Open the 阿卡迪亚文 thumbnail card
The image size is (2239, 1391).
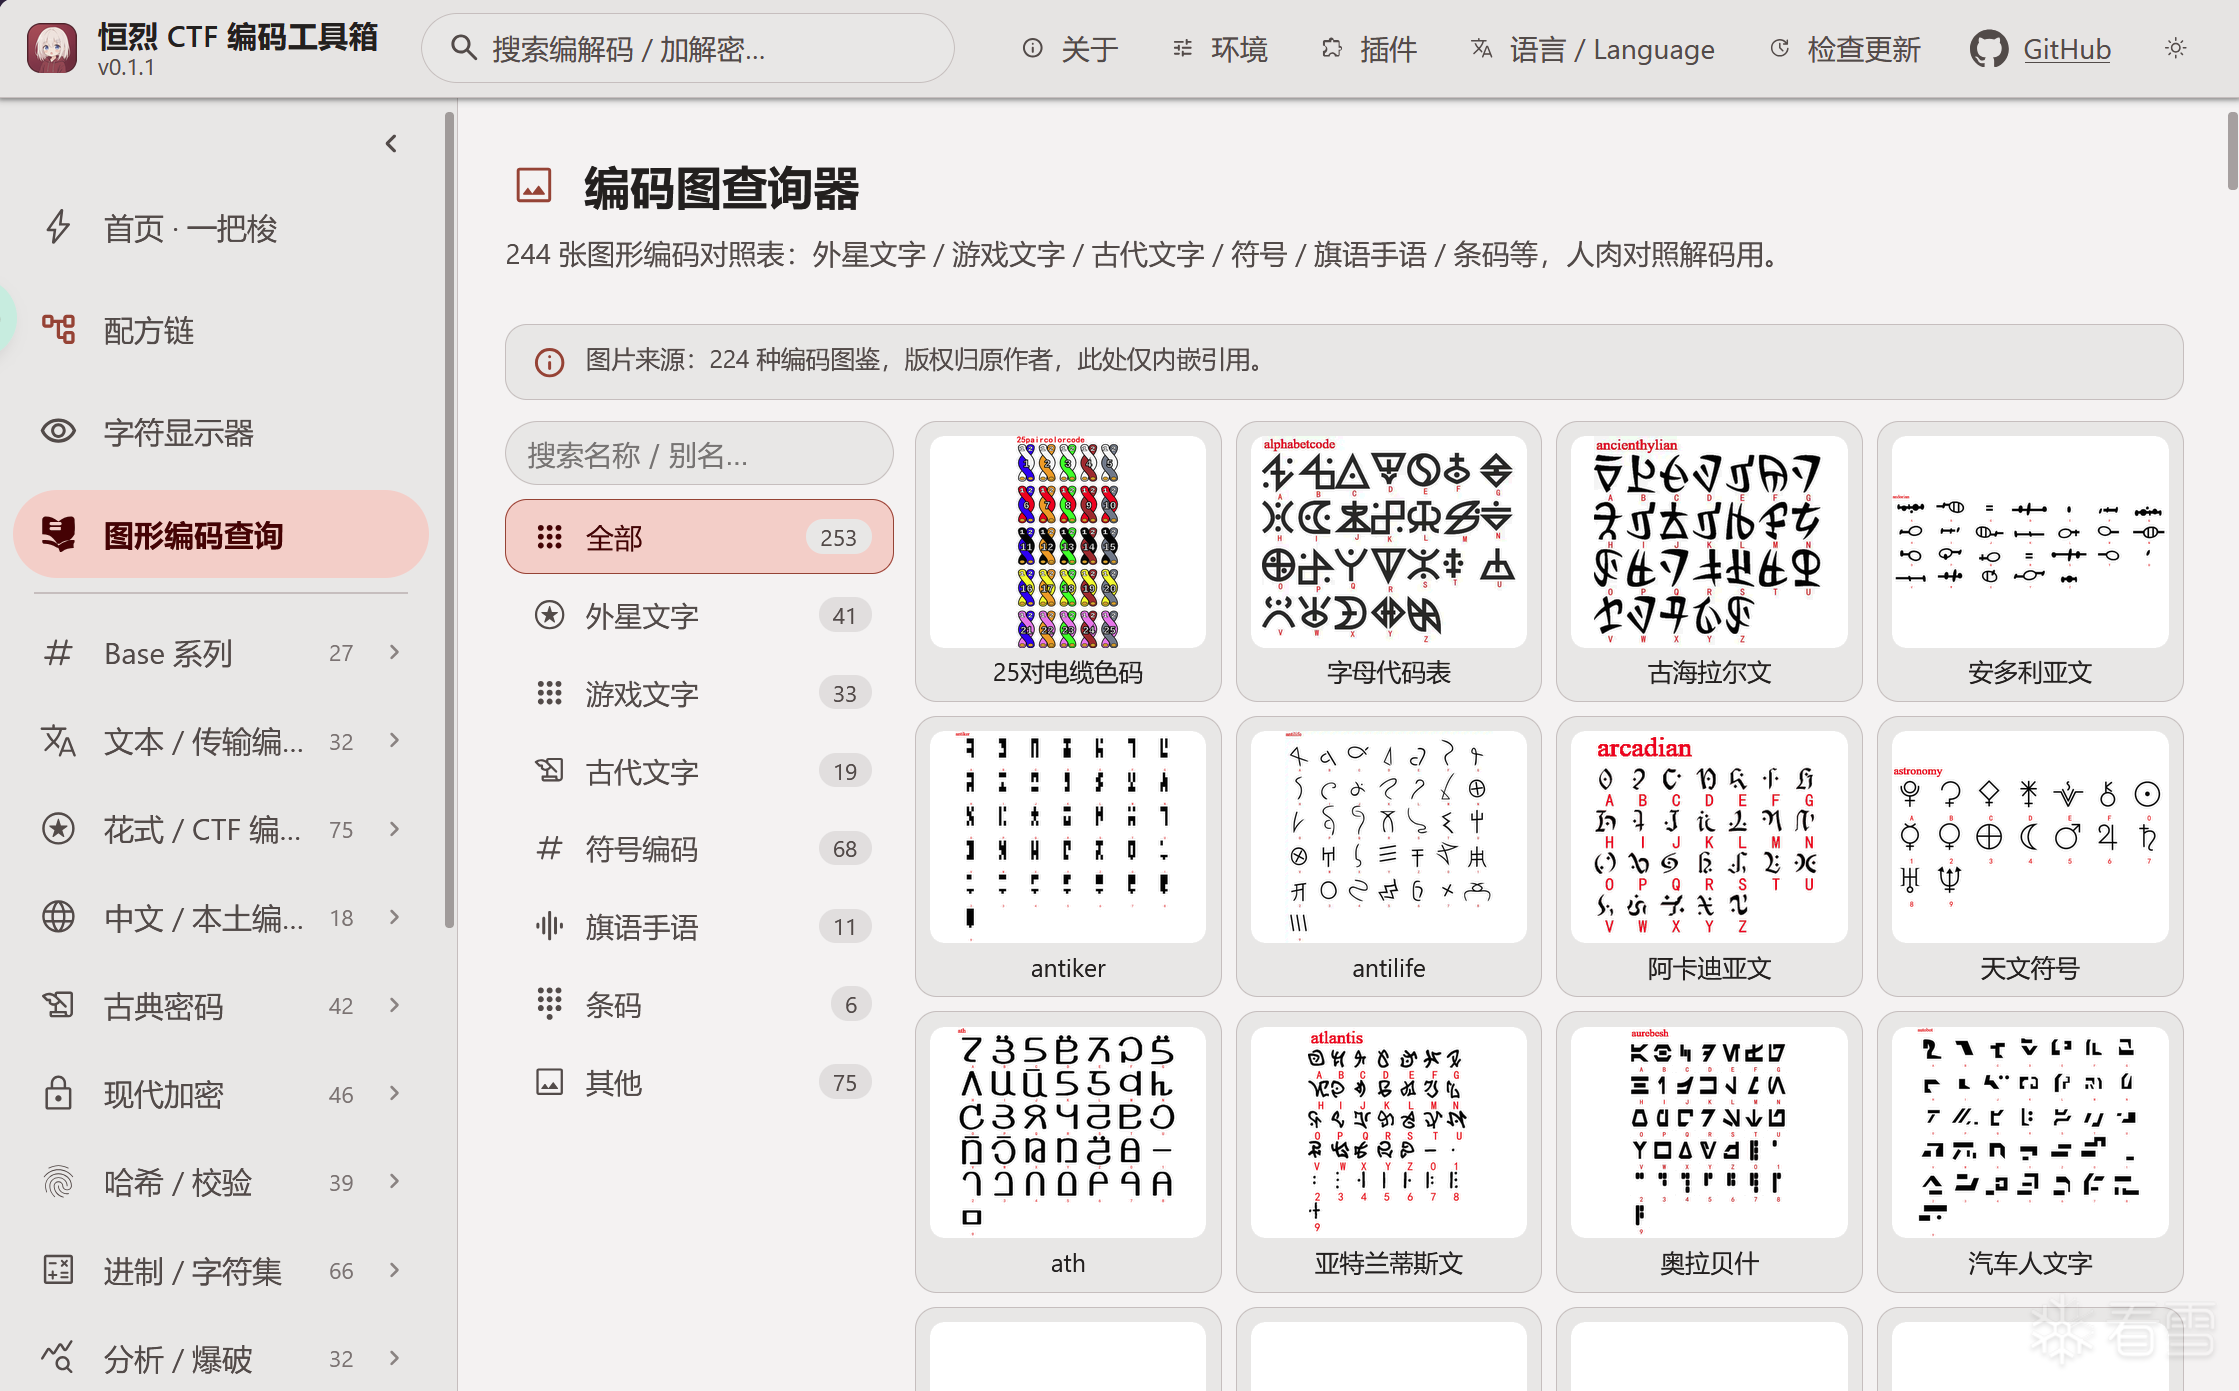[x=1709, y=857]
